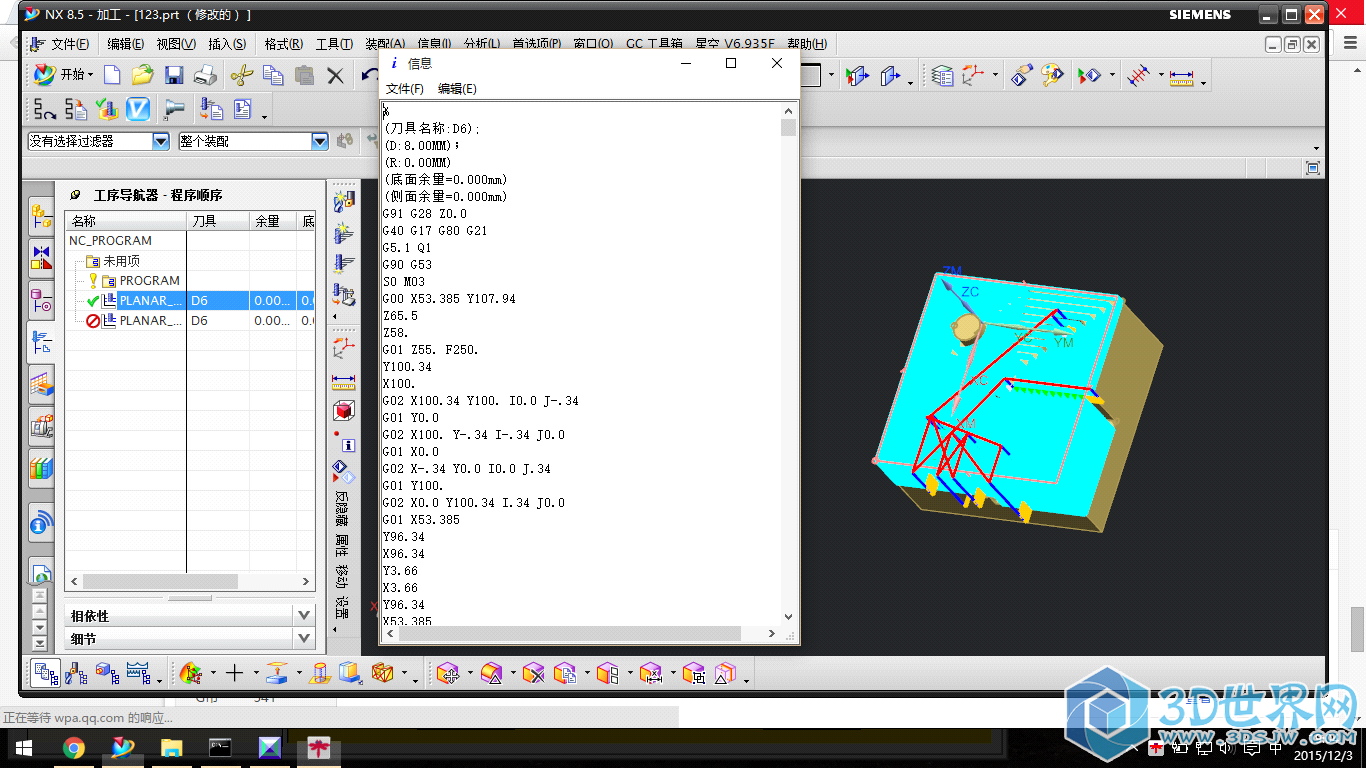Screen dimensions: 1366x768
Task: Open 文件(F) menu in the 信息 window
Action: (x=405, y=89)
